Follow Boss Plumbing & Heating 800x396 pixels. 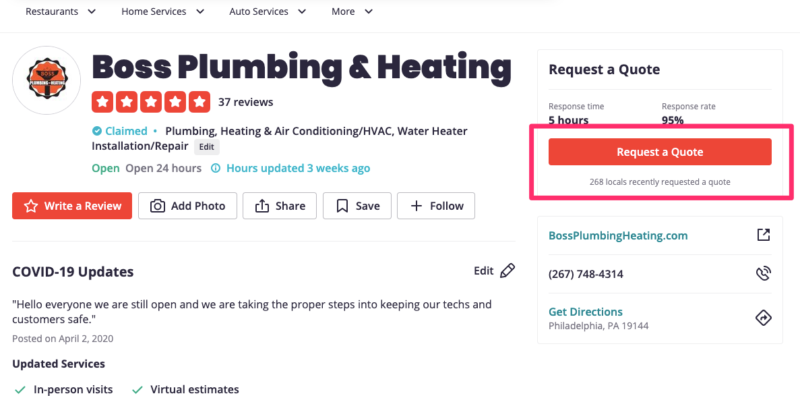[x=436, y=206]
